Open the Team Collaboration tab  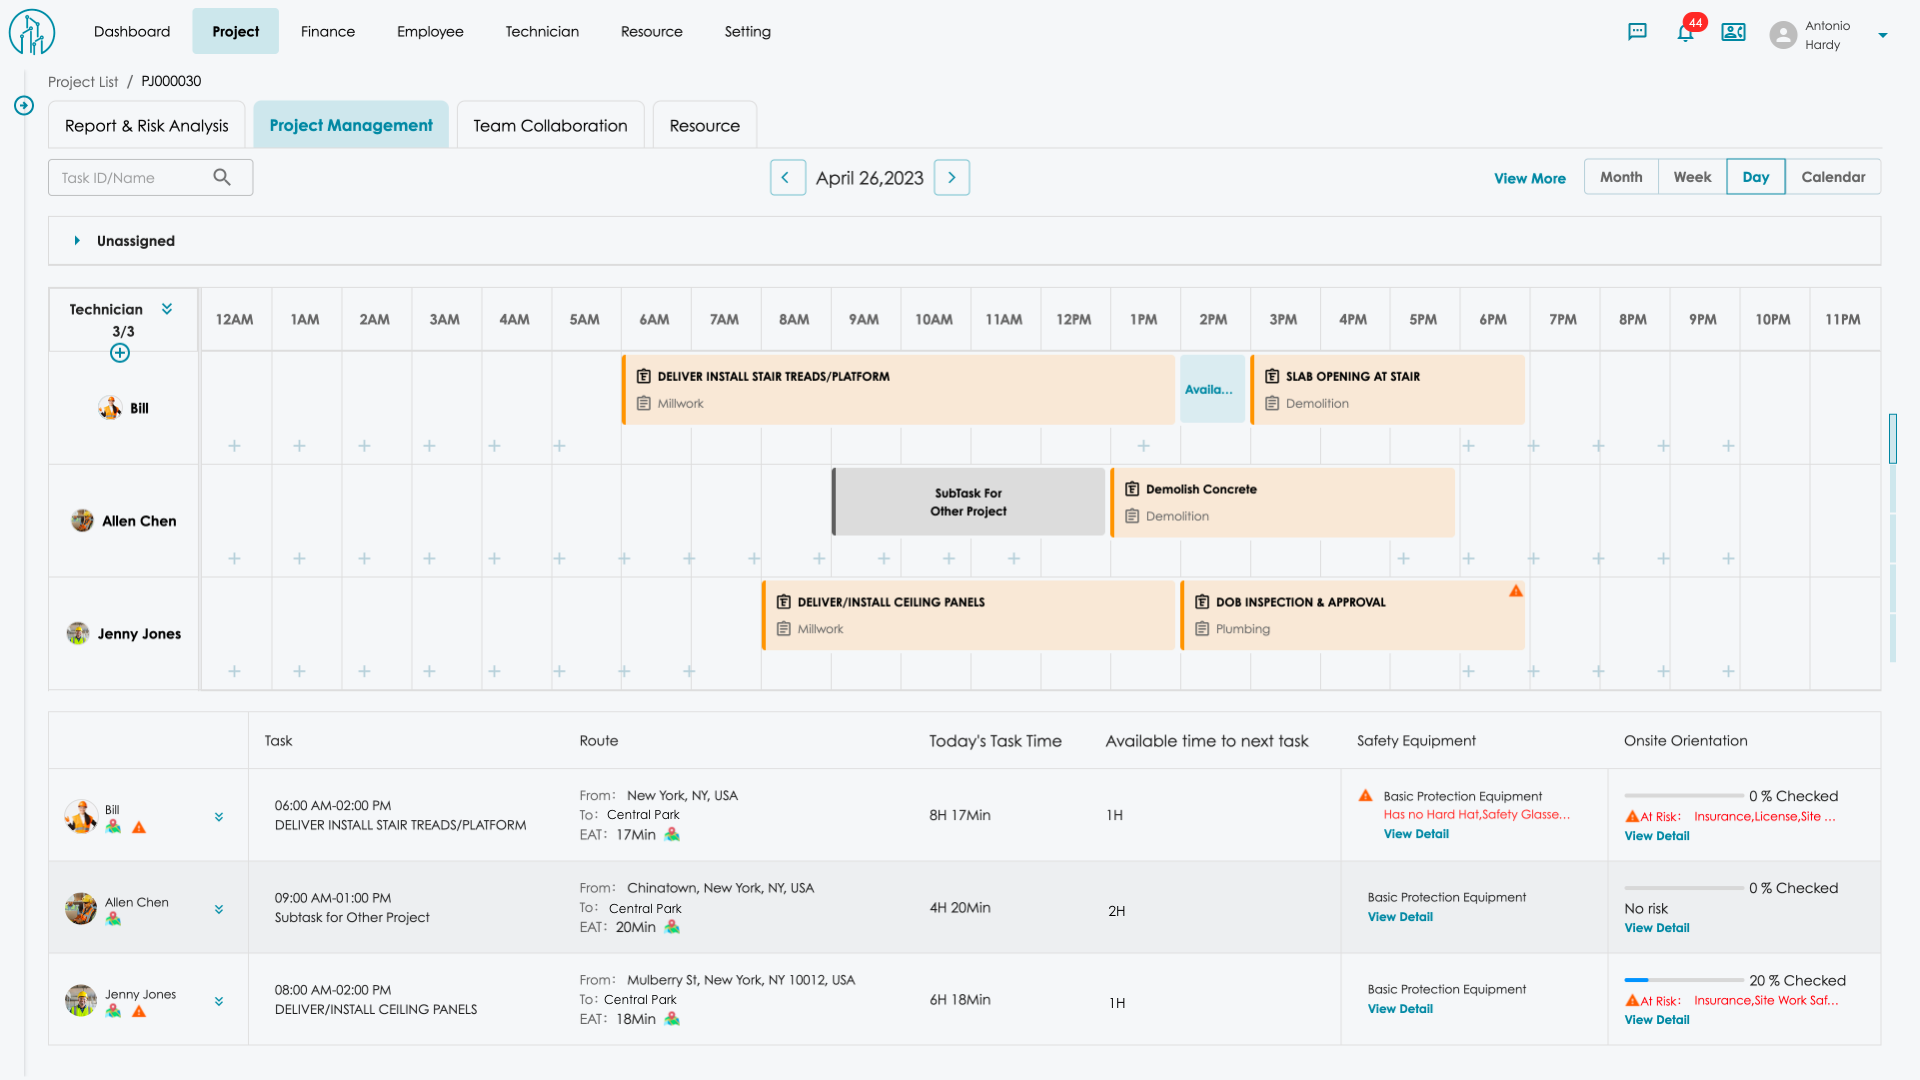pyautogui.click(x=550, y=125)
